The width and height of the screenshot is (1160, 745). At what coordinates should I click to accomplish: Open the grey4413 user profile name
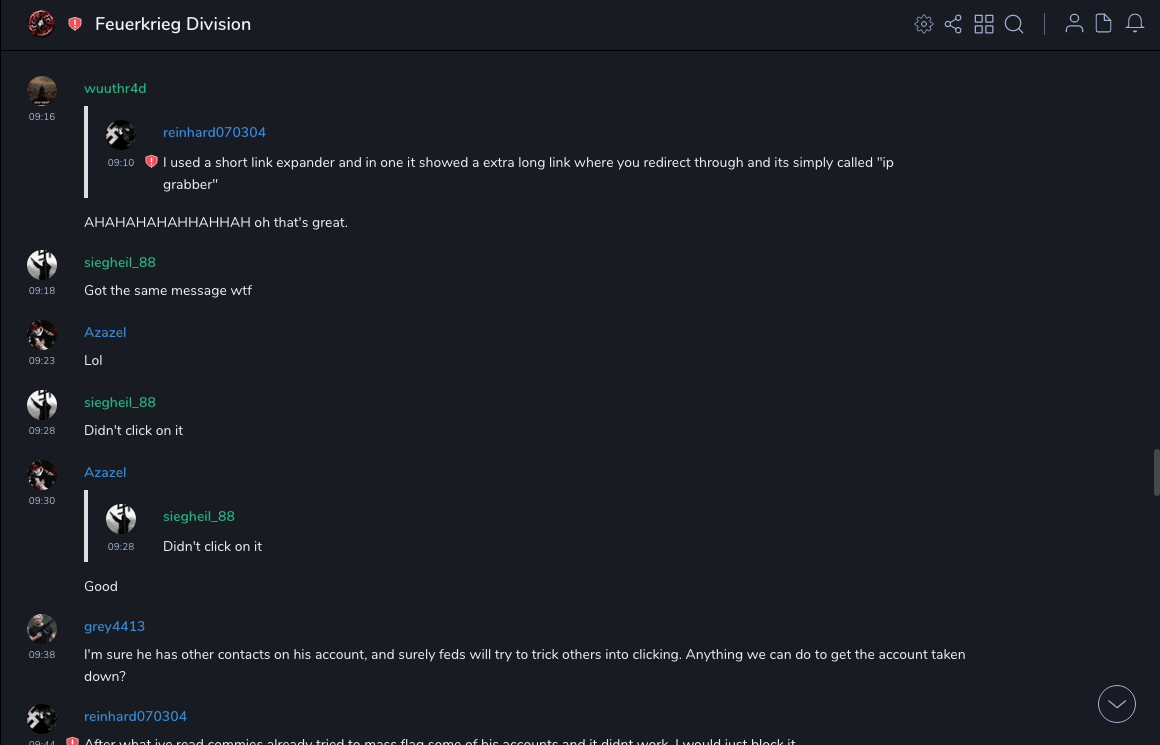pyautogui.click(x=114, y=626)
